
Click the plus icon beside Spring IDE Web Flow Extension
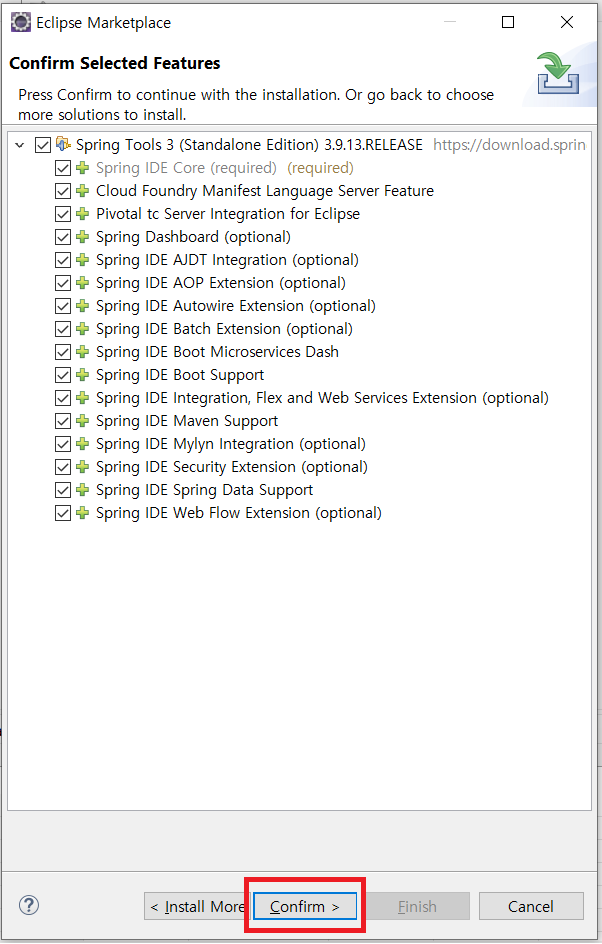(82, 513)
